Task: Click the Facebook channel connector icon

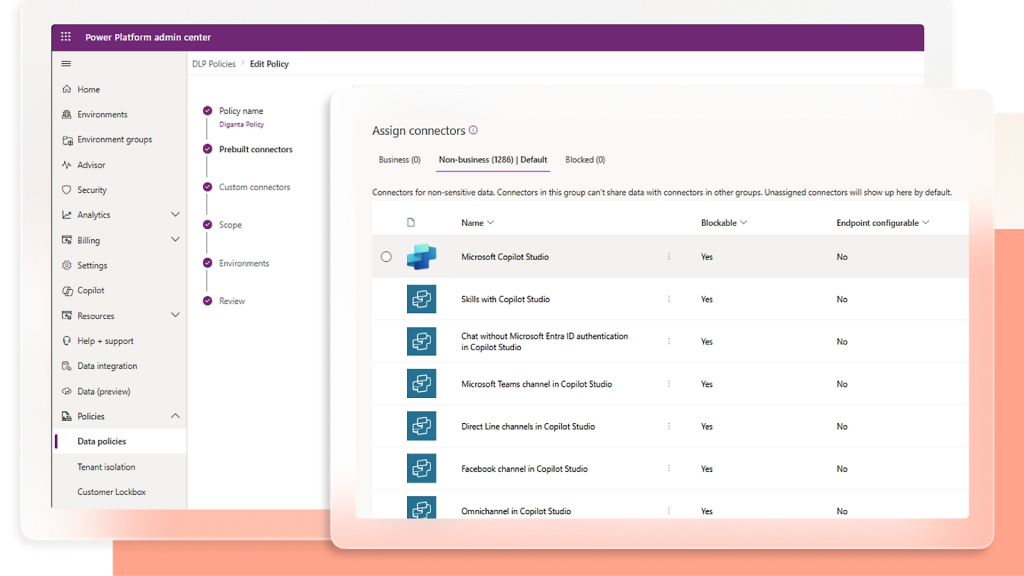Action: 421,469
